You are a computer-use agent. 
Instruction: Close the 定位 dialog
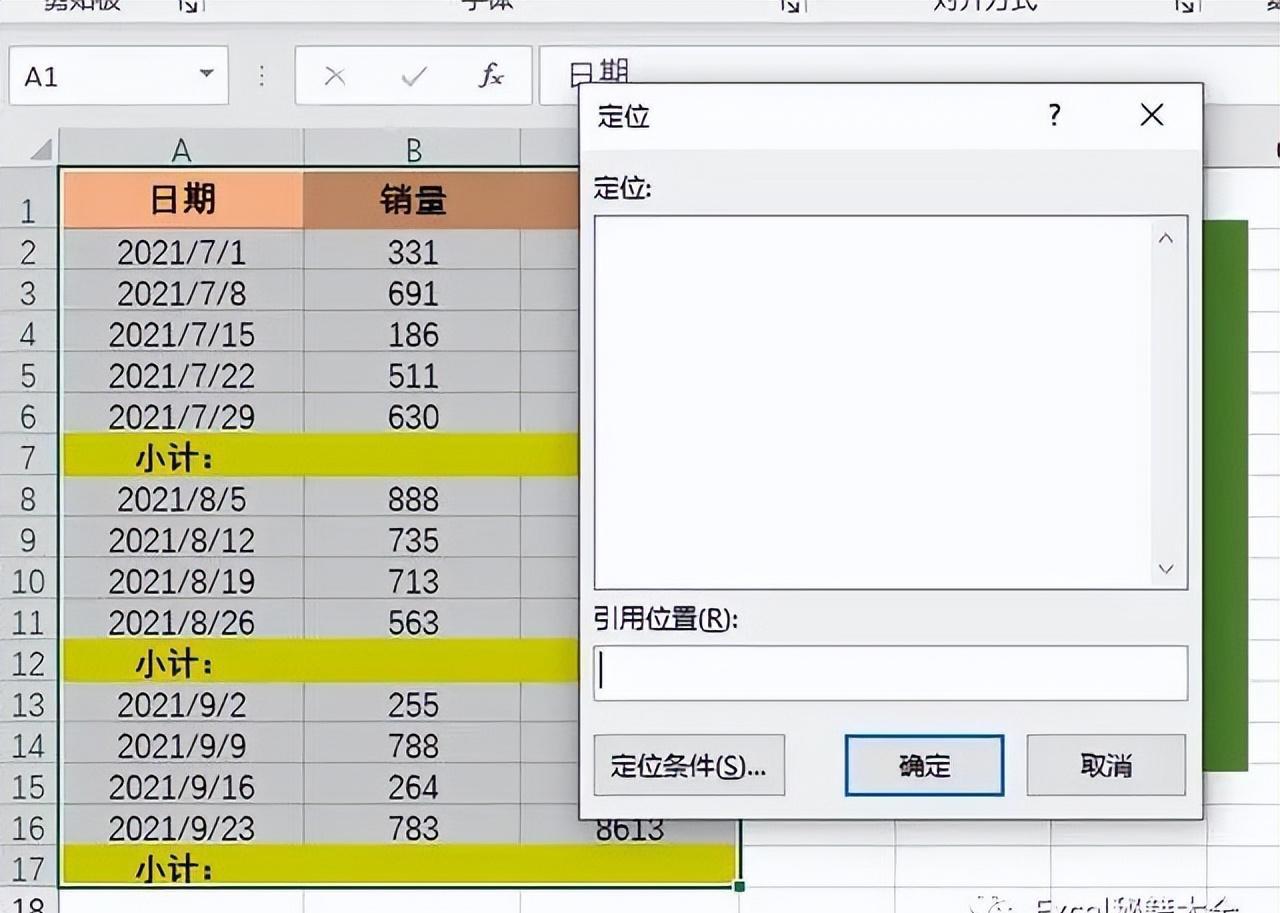[x=1152, y=115]
